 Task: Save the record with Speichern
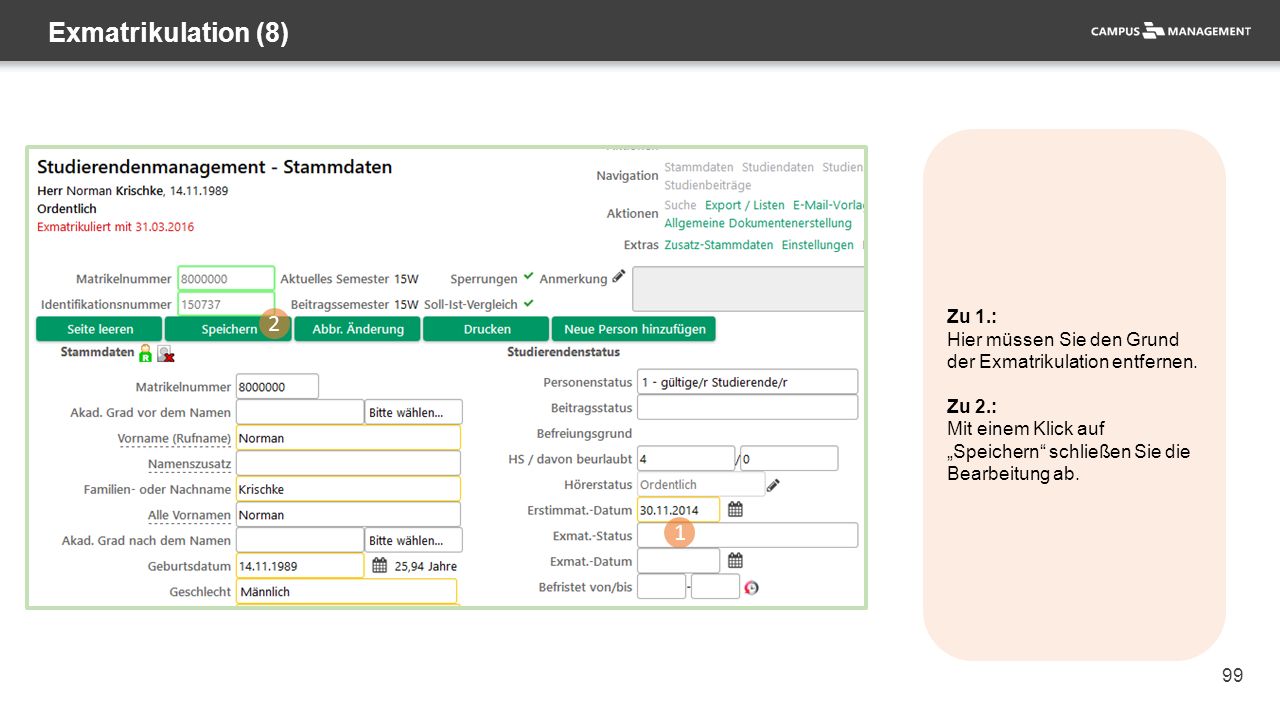pyautogui.click(x=228, y=329)
